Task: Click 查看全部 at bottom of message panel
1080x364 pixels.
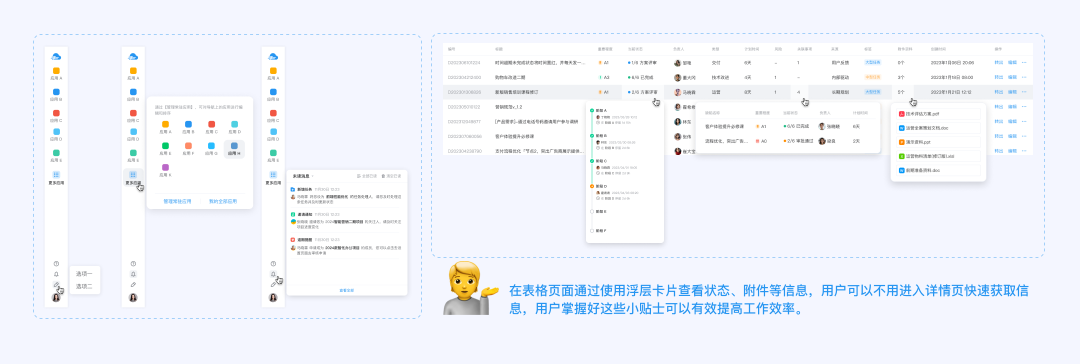Action: pos(346,290)
